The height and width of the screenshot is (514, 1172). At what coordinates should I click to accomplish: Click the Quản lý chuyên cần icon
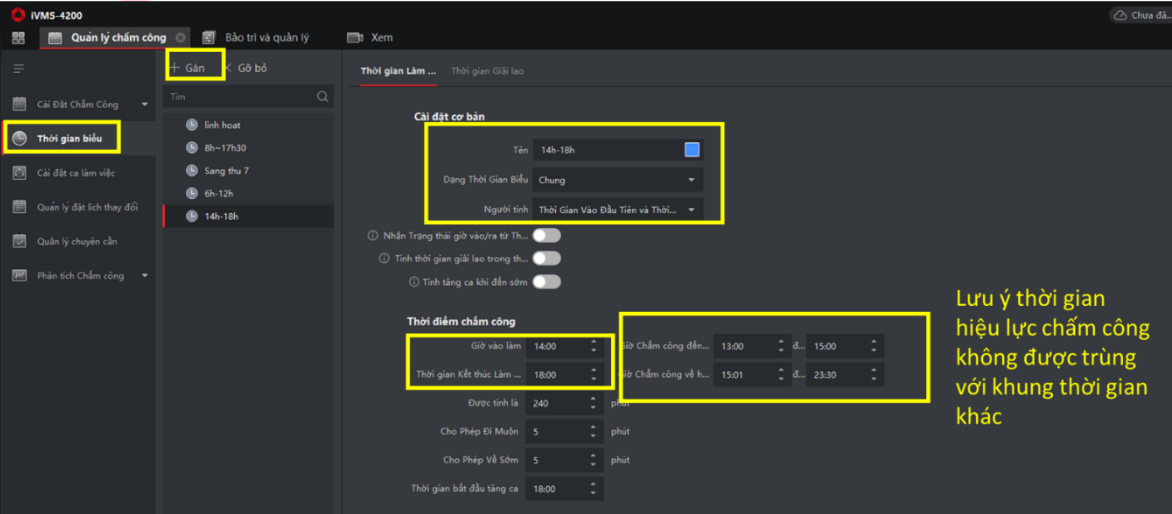click(19, 241)
